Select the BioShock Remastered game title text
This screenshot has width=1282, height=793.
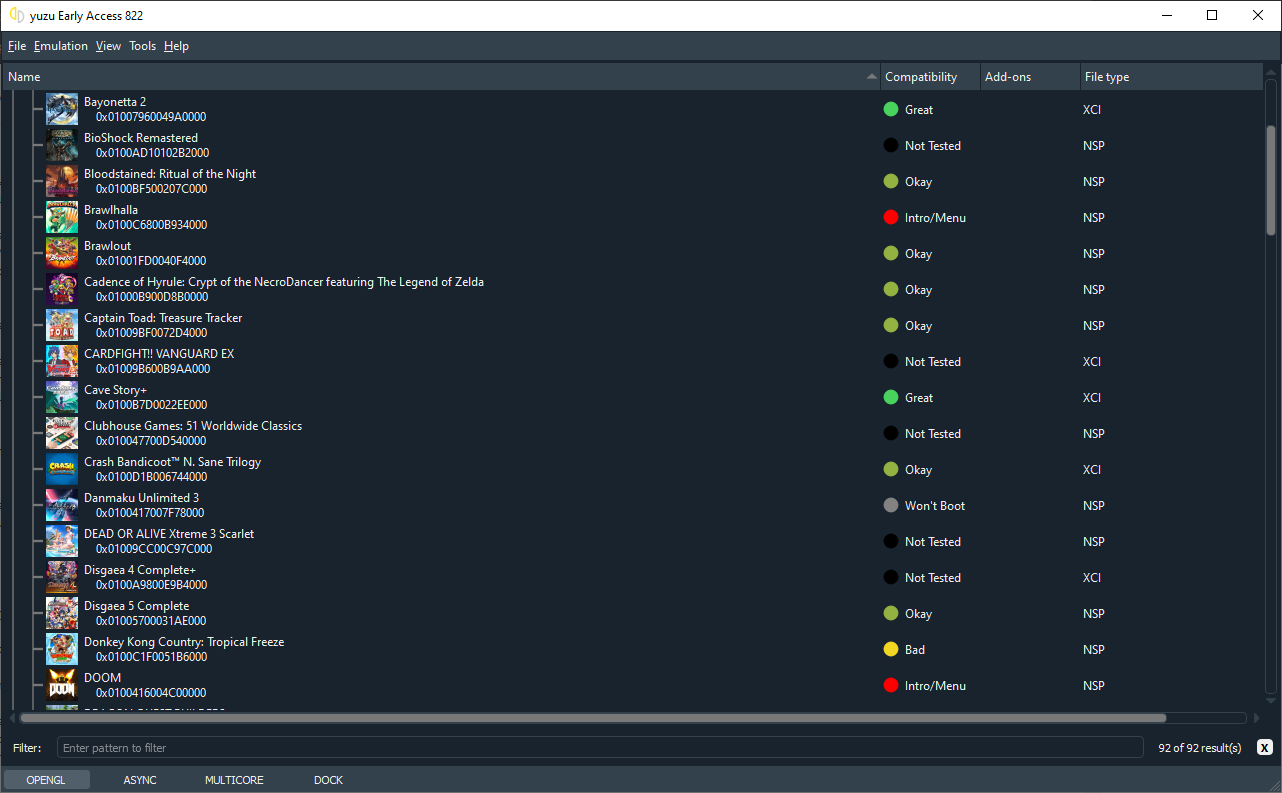click(x=141, y=138)
